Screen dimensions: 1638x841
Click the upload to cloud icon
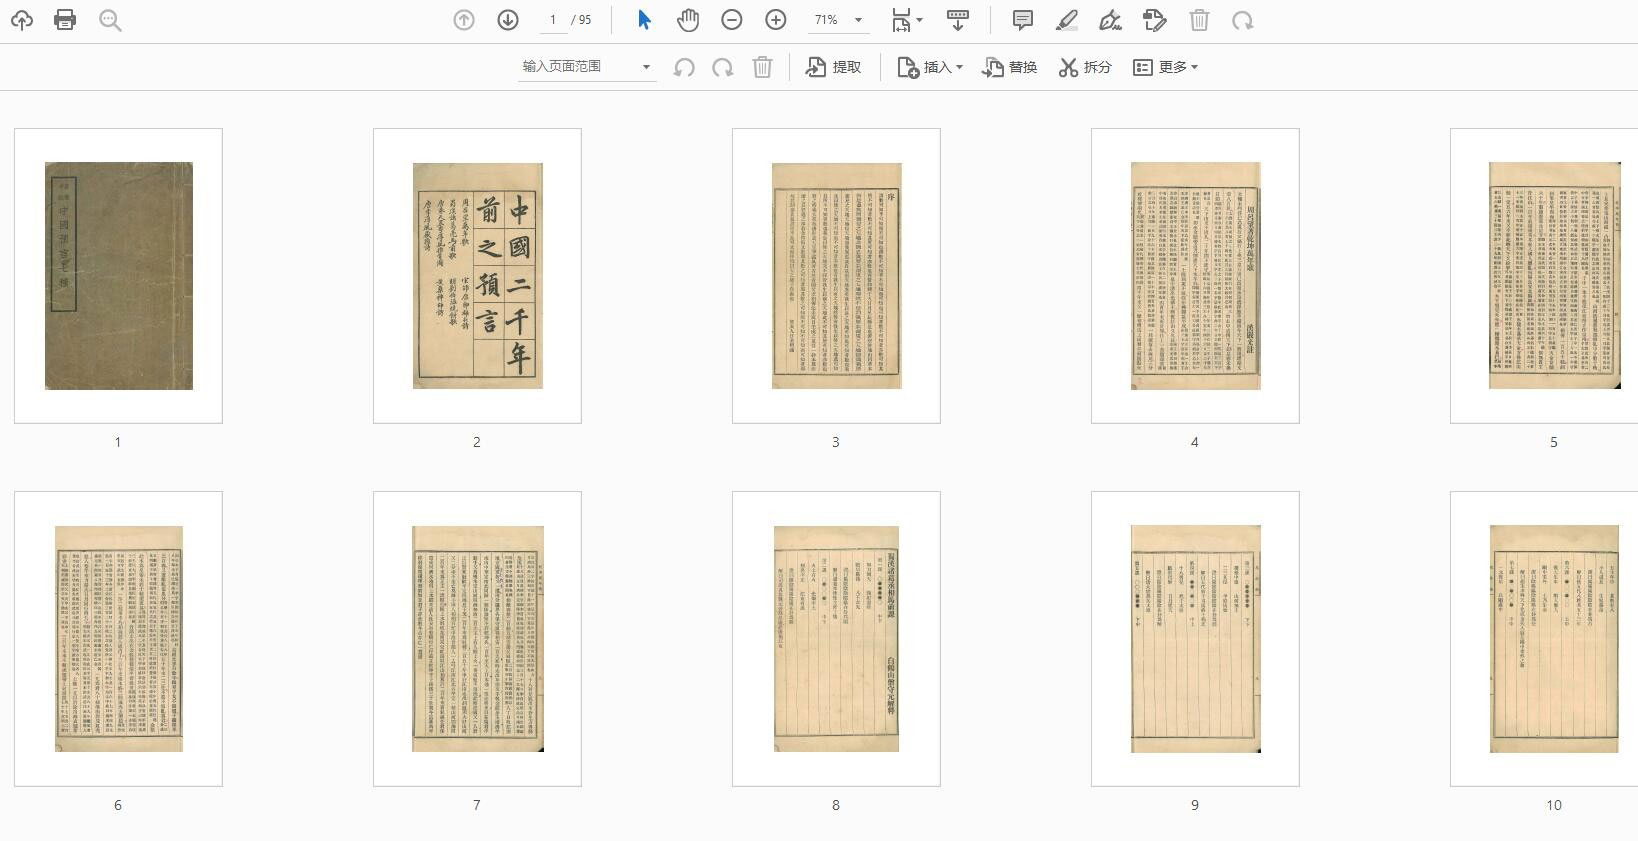point(21,20)
